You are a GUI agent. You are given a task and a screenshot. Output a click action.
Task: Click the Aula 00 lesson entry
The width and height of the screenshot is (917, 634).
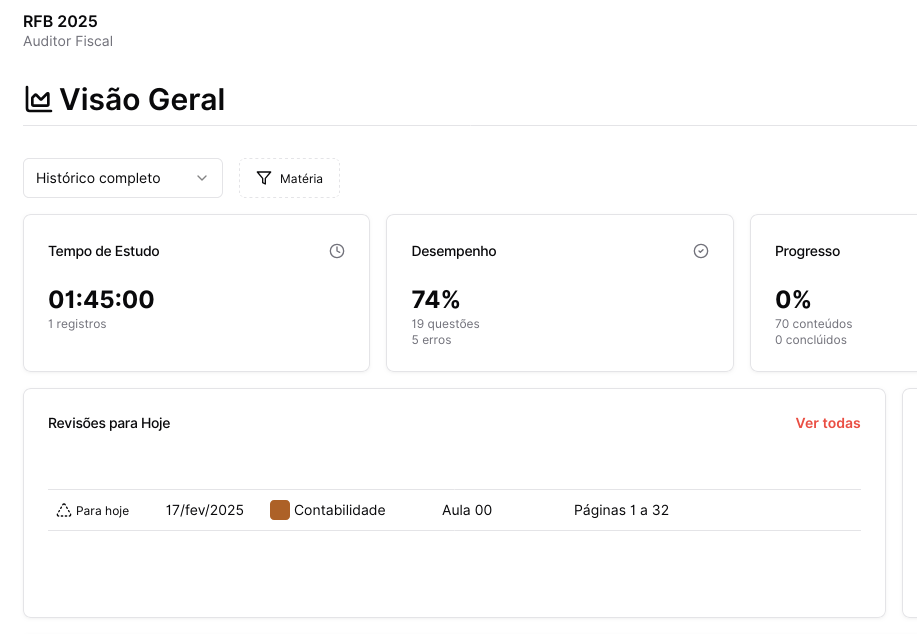coord(467,510)
